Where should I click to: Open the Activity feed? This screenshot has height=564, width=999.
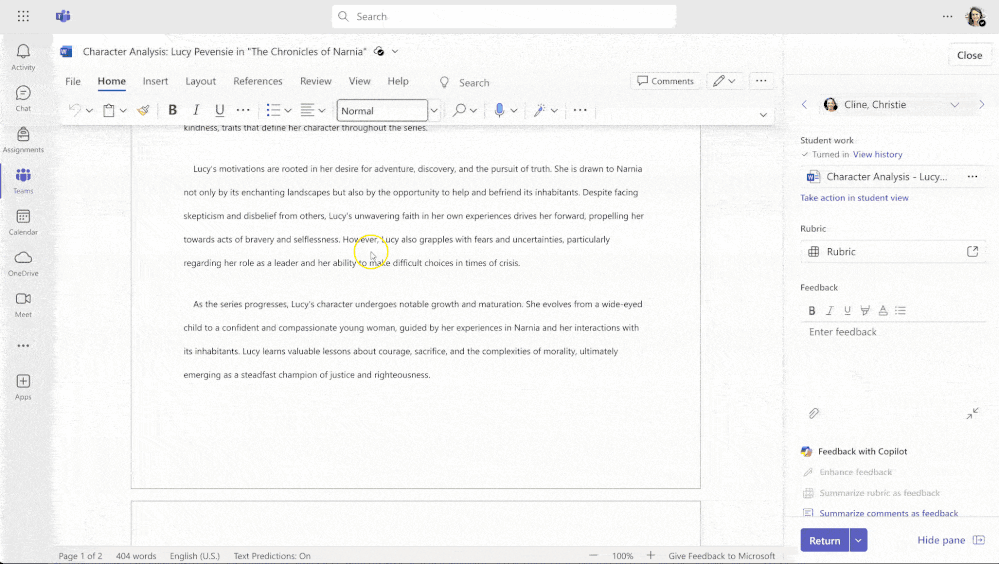(23, 57)
